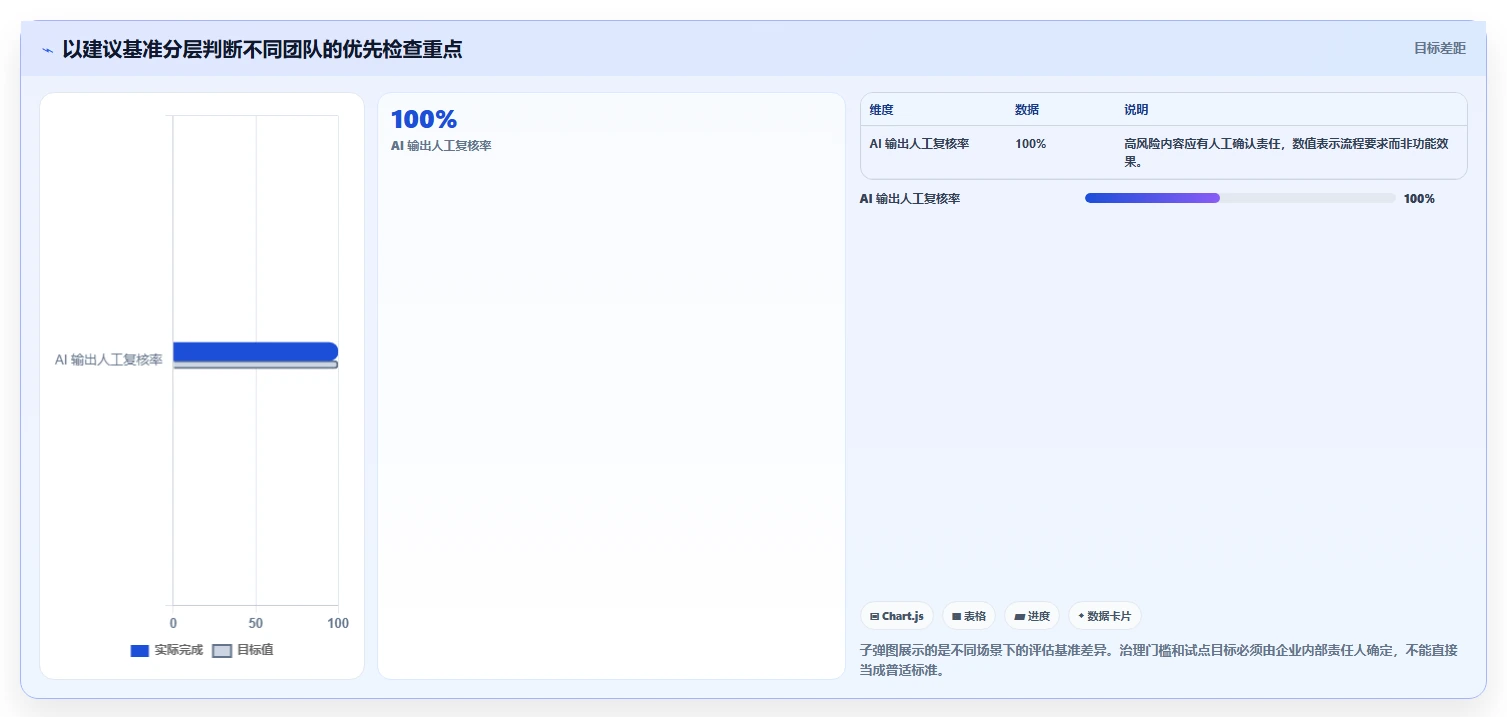Viewport: 1507px width, 717px height.
Task: Click the blue 实际完成 legend swatch
Action: (139, 651)
